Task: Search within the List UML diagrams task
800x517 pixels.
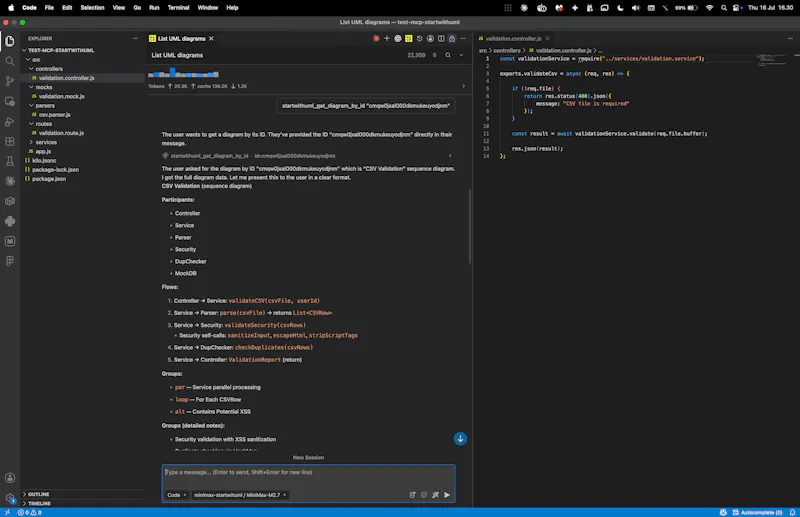Action: (447, 55)
